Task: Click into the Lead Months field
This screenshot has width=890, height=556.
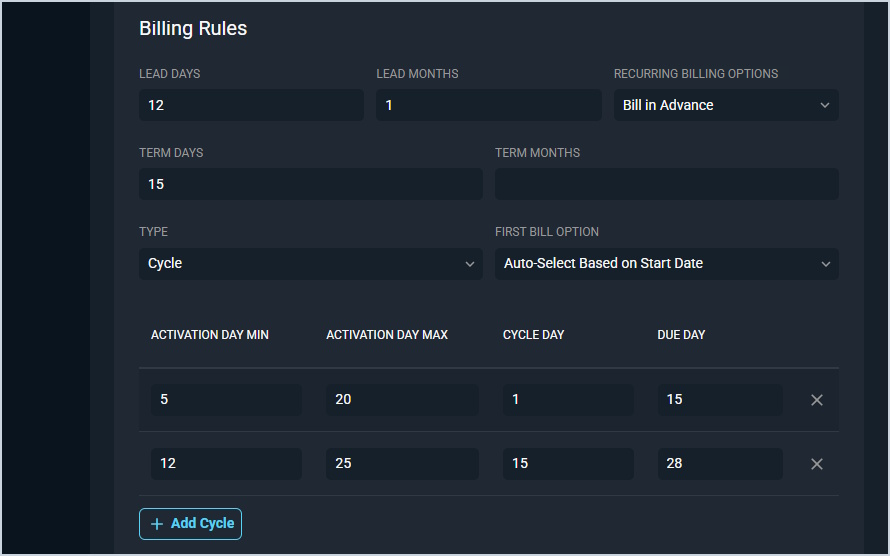Action: pos(488,105)
